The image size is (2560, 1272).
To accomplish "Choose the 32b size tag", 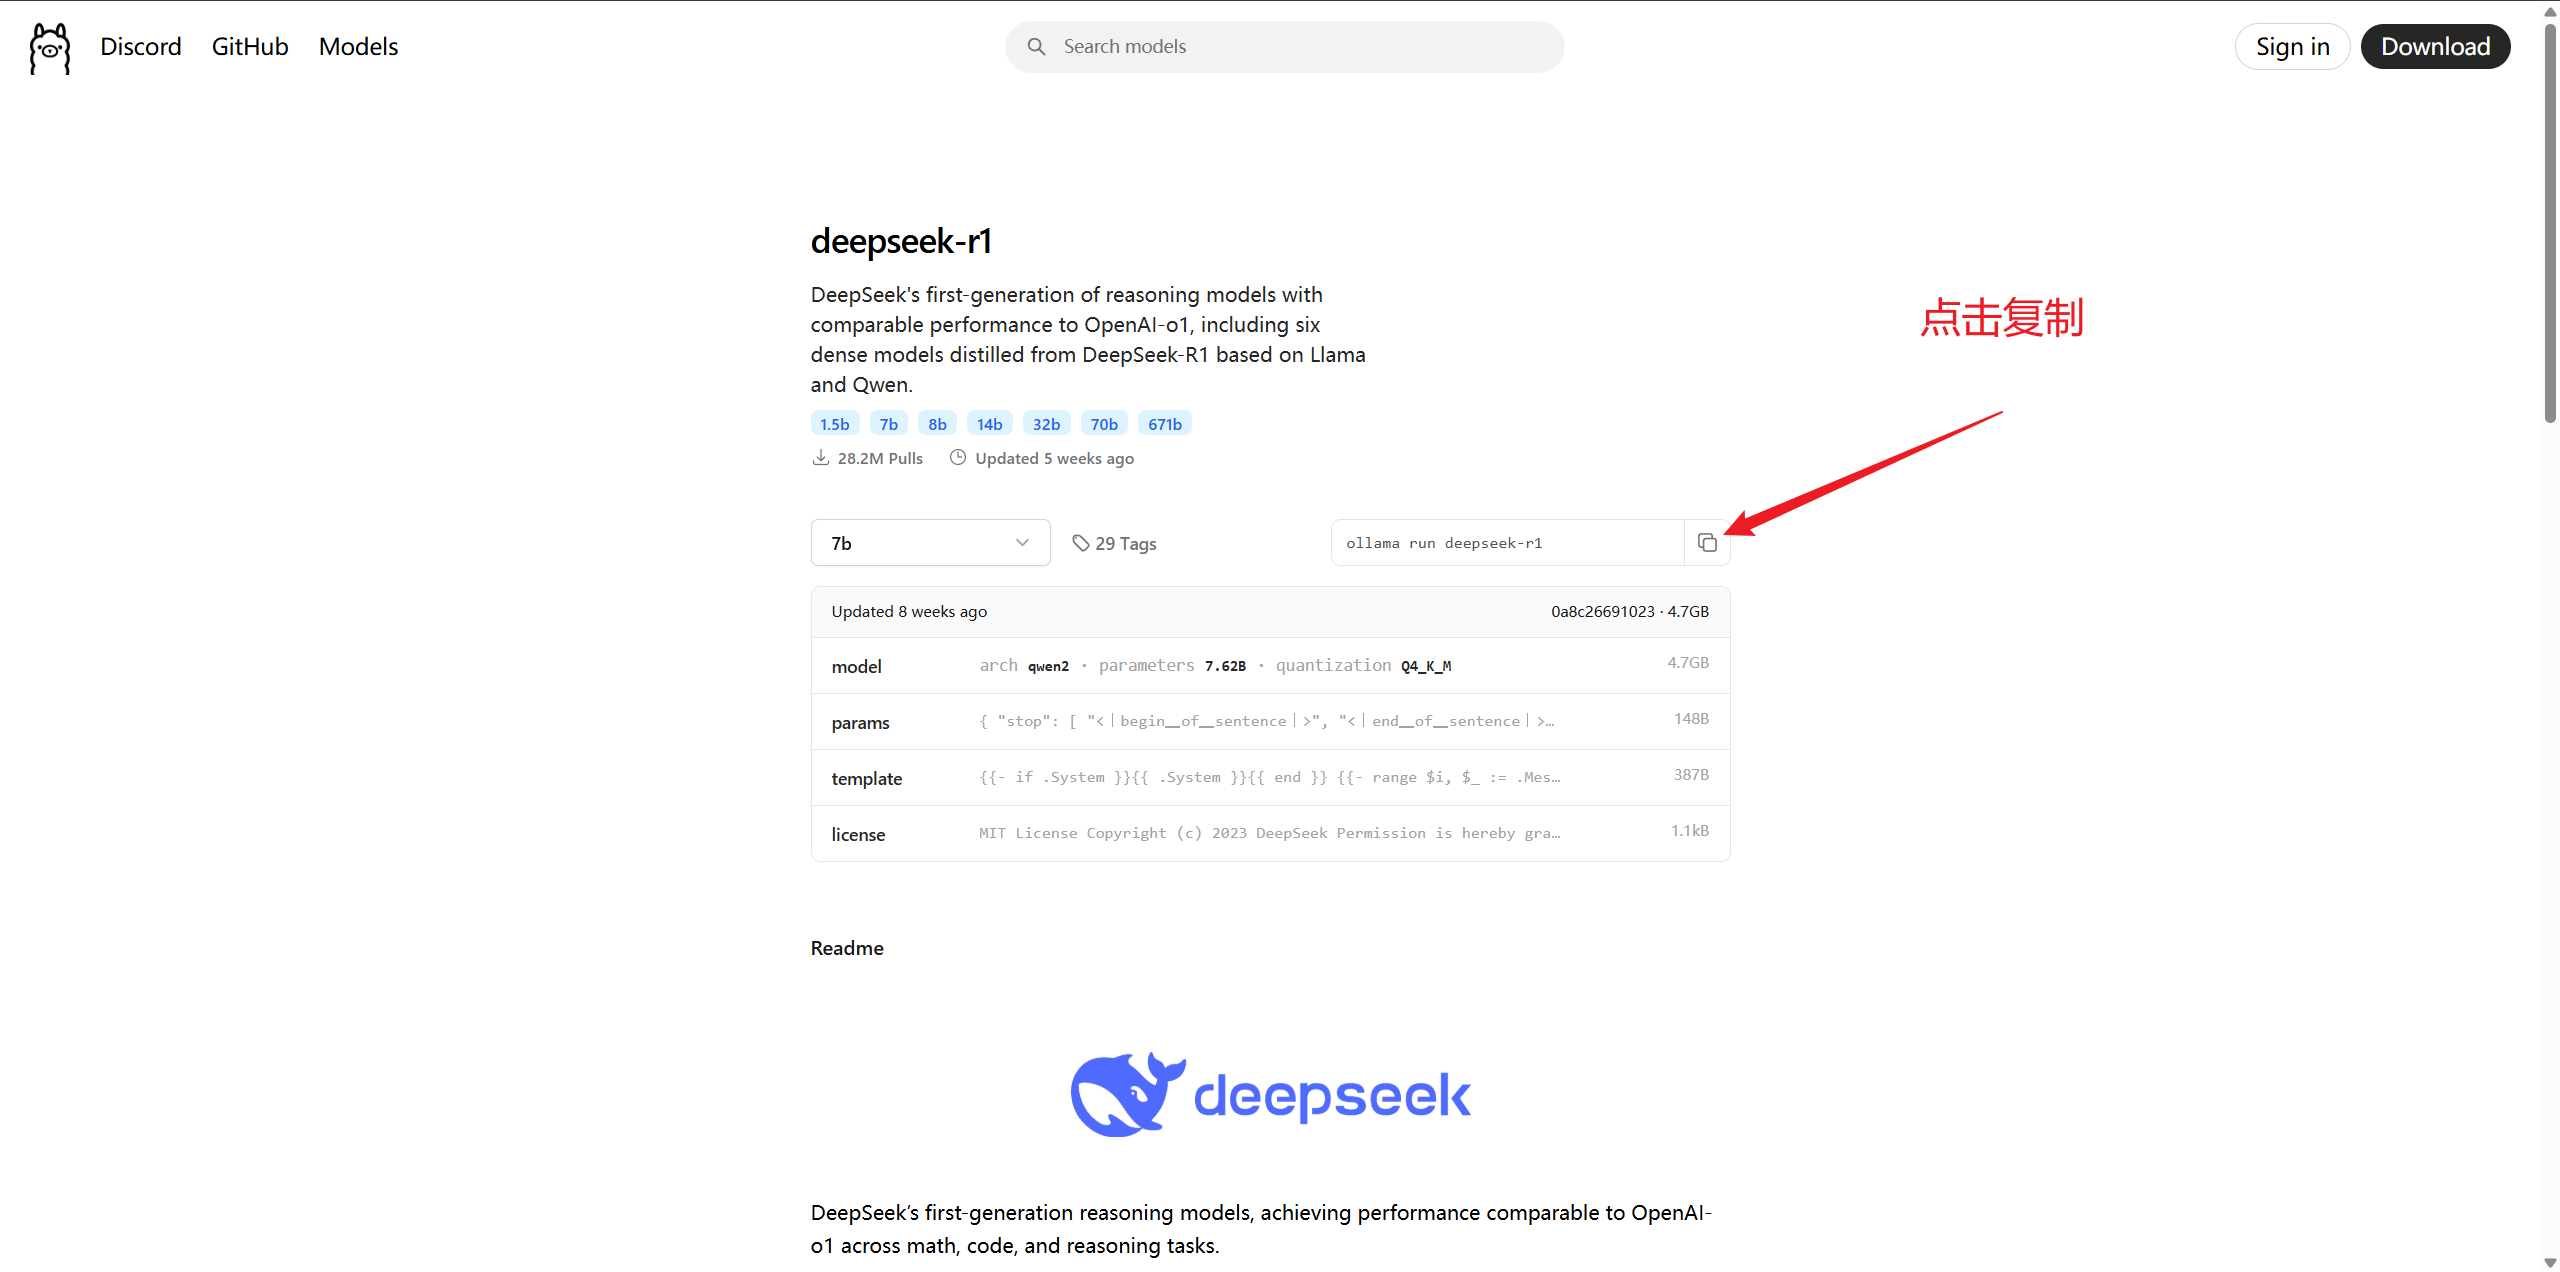I will click(x=1046, y=424).
